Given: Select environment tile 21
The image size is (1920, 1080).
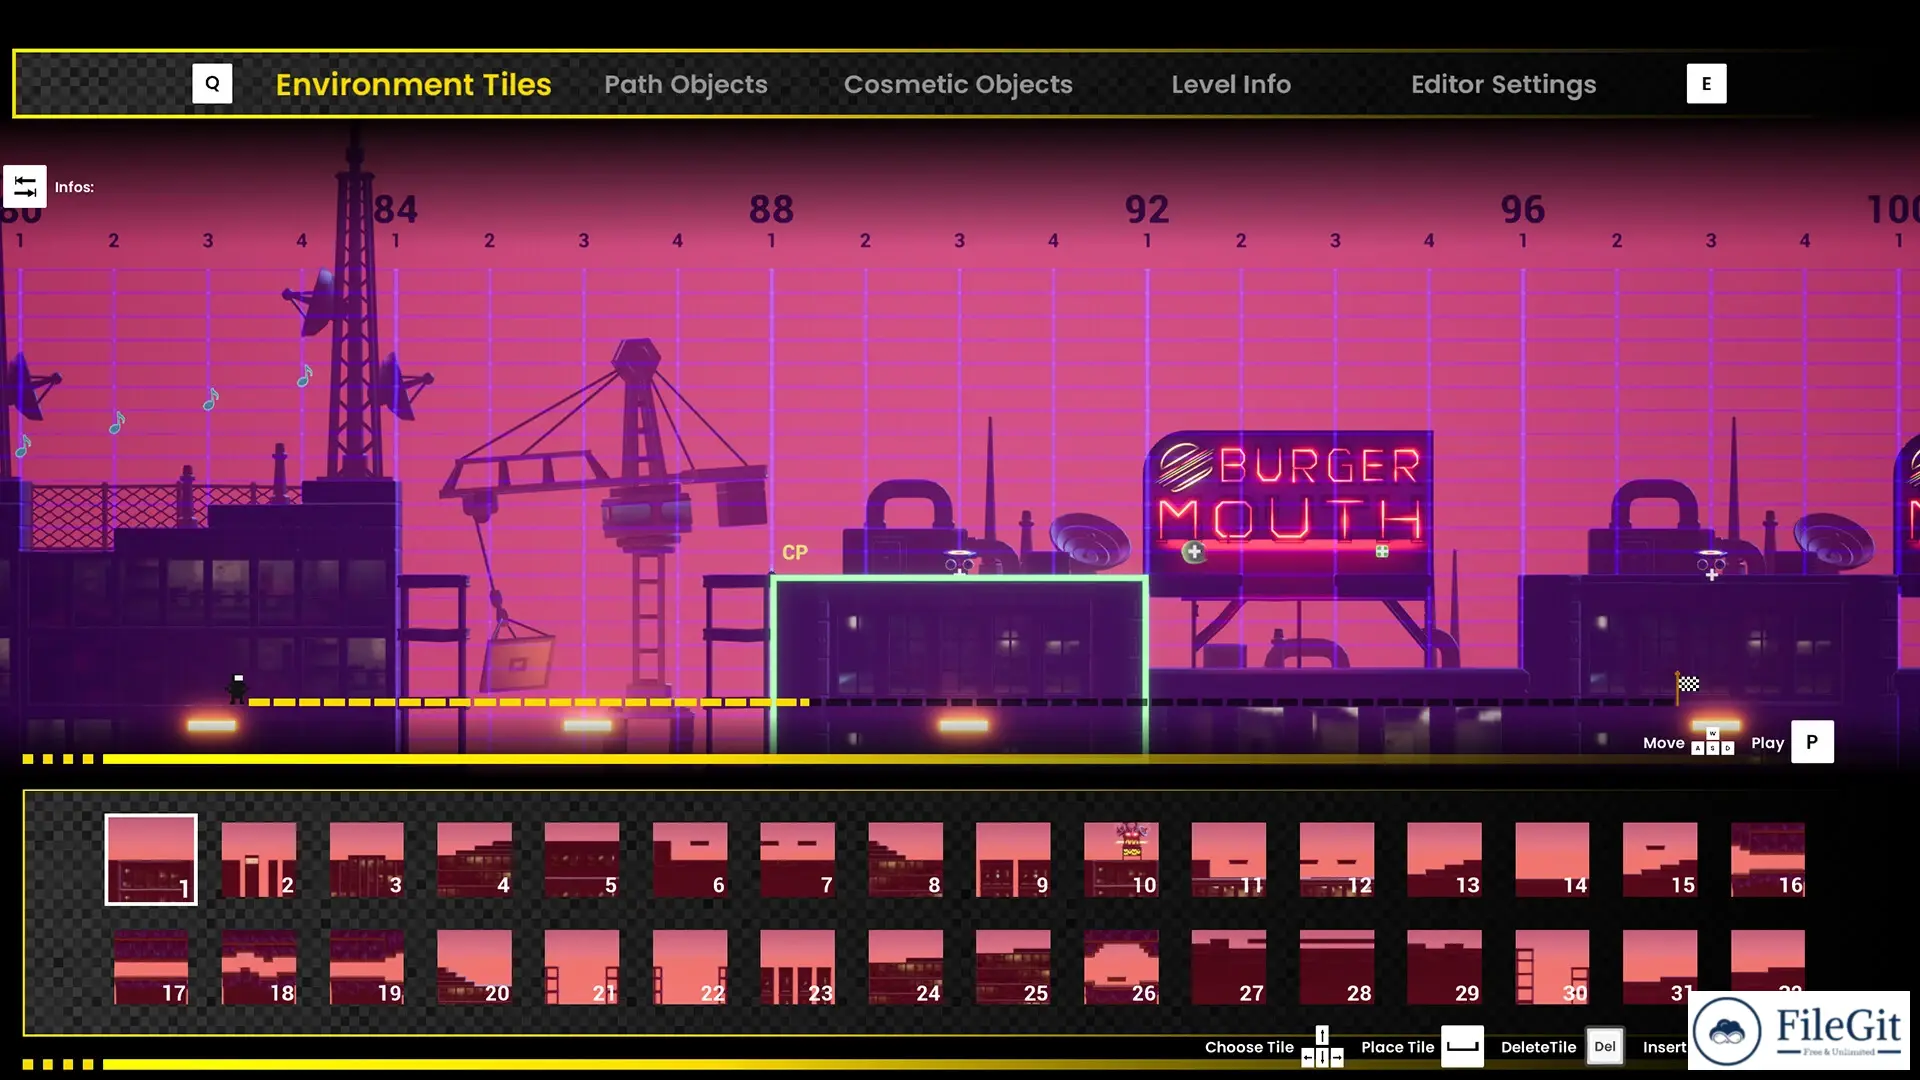Looking at the screenshot, I should 582,967.
